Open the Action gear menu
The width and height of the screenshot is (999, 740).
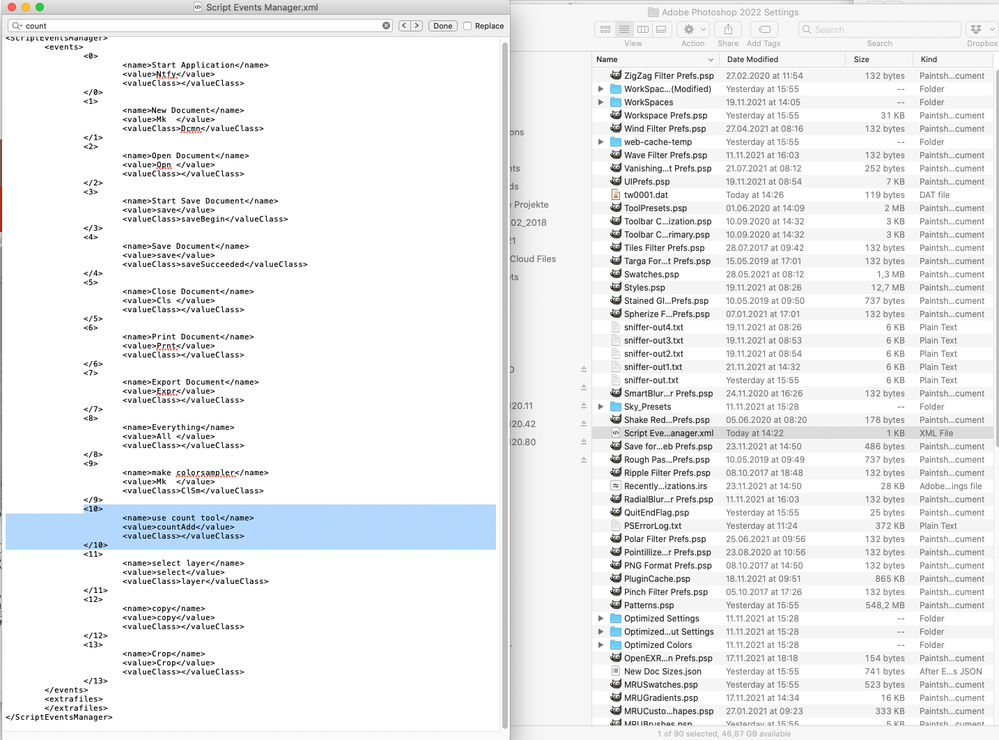coord(693,29)
